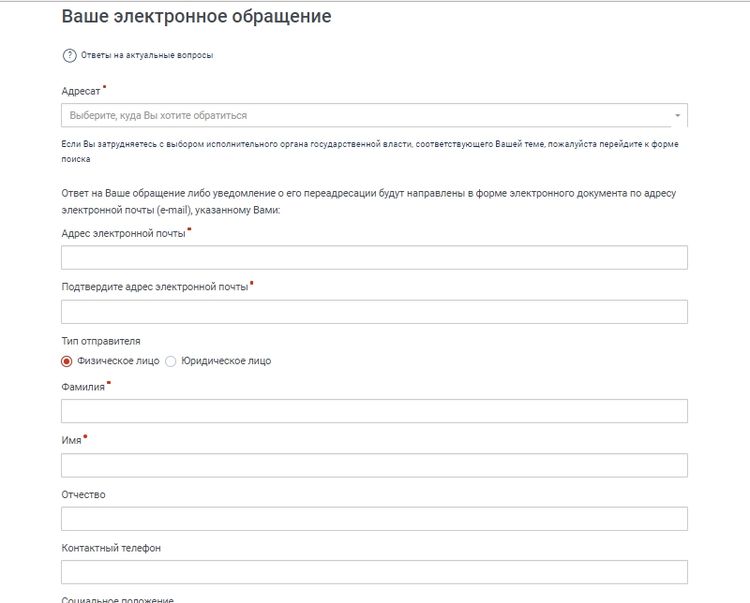Click the "Контактный телефон" input field
This screenshot has height=603, width=750.
pos(374,572)
